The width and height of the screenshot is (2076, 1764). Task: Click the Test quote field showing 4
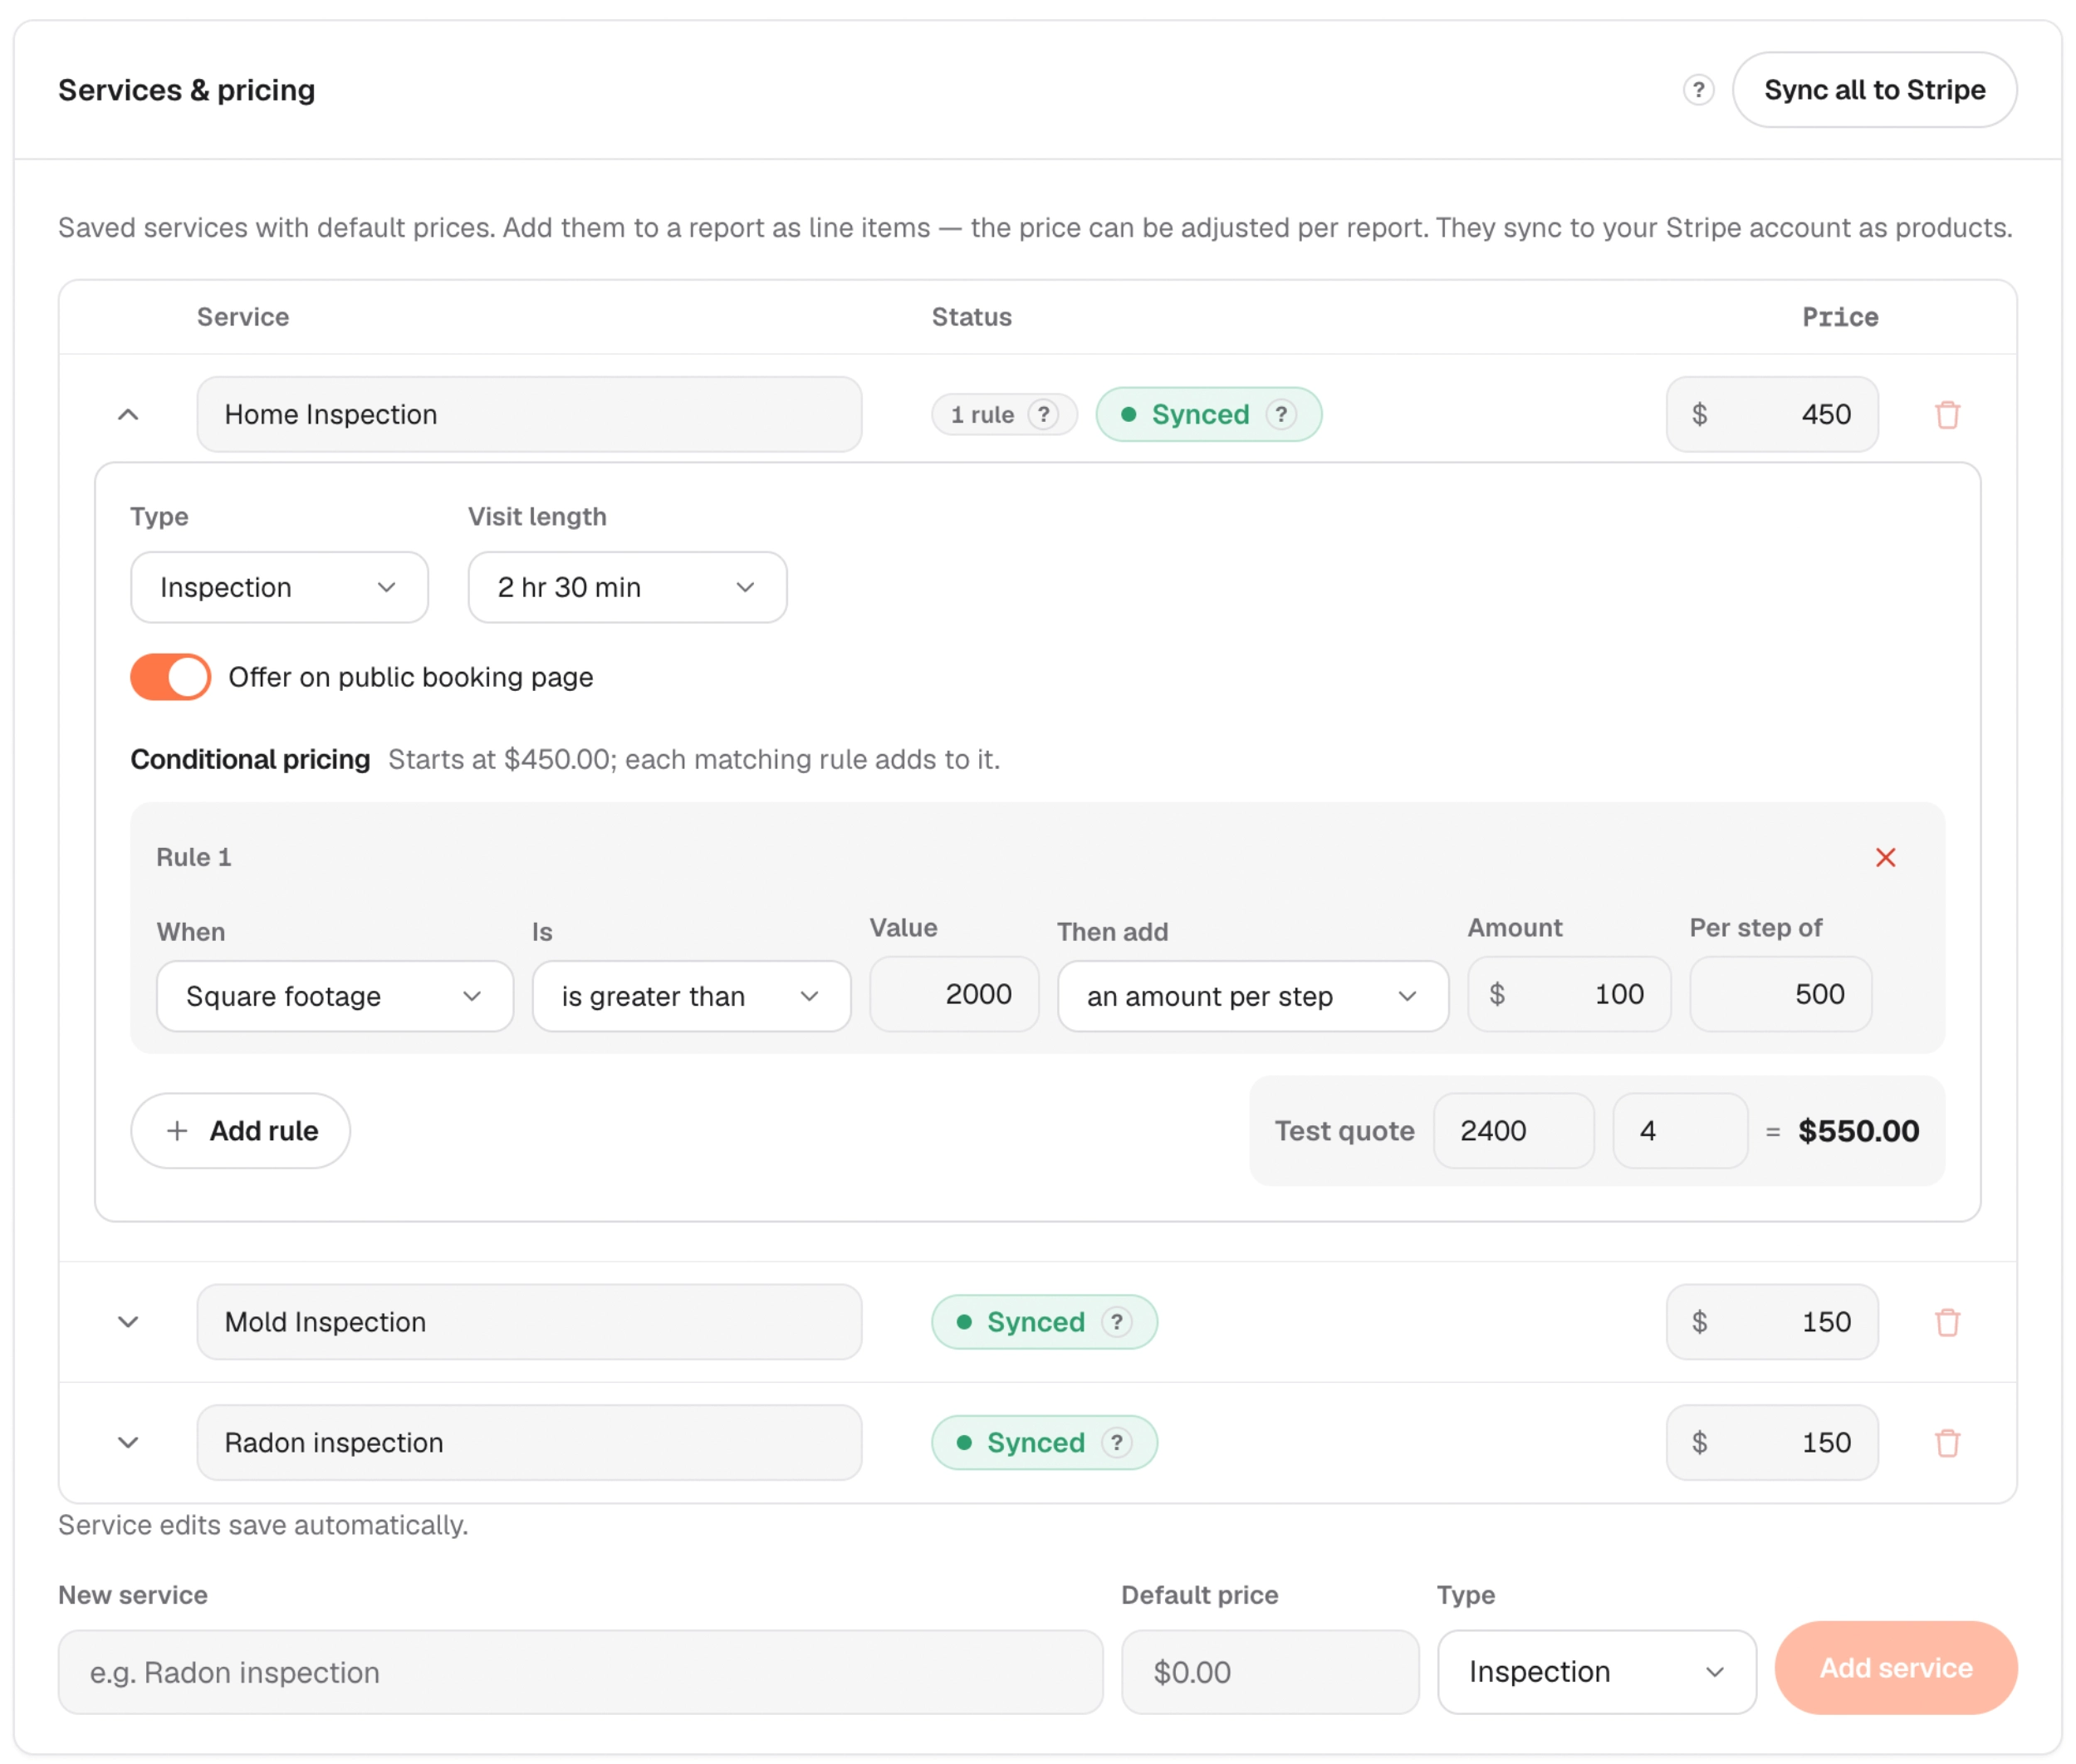click(1680, 1130)
